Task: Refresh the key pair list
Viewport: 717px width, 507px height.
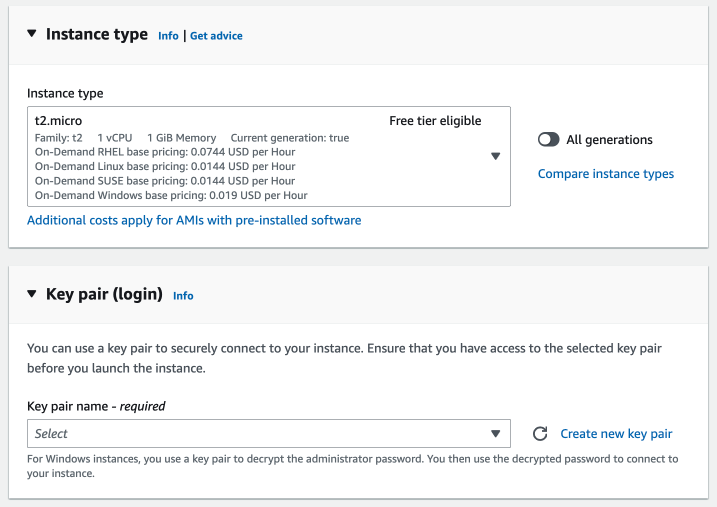Action: (540, 434)
